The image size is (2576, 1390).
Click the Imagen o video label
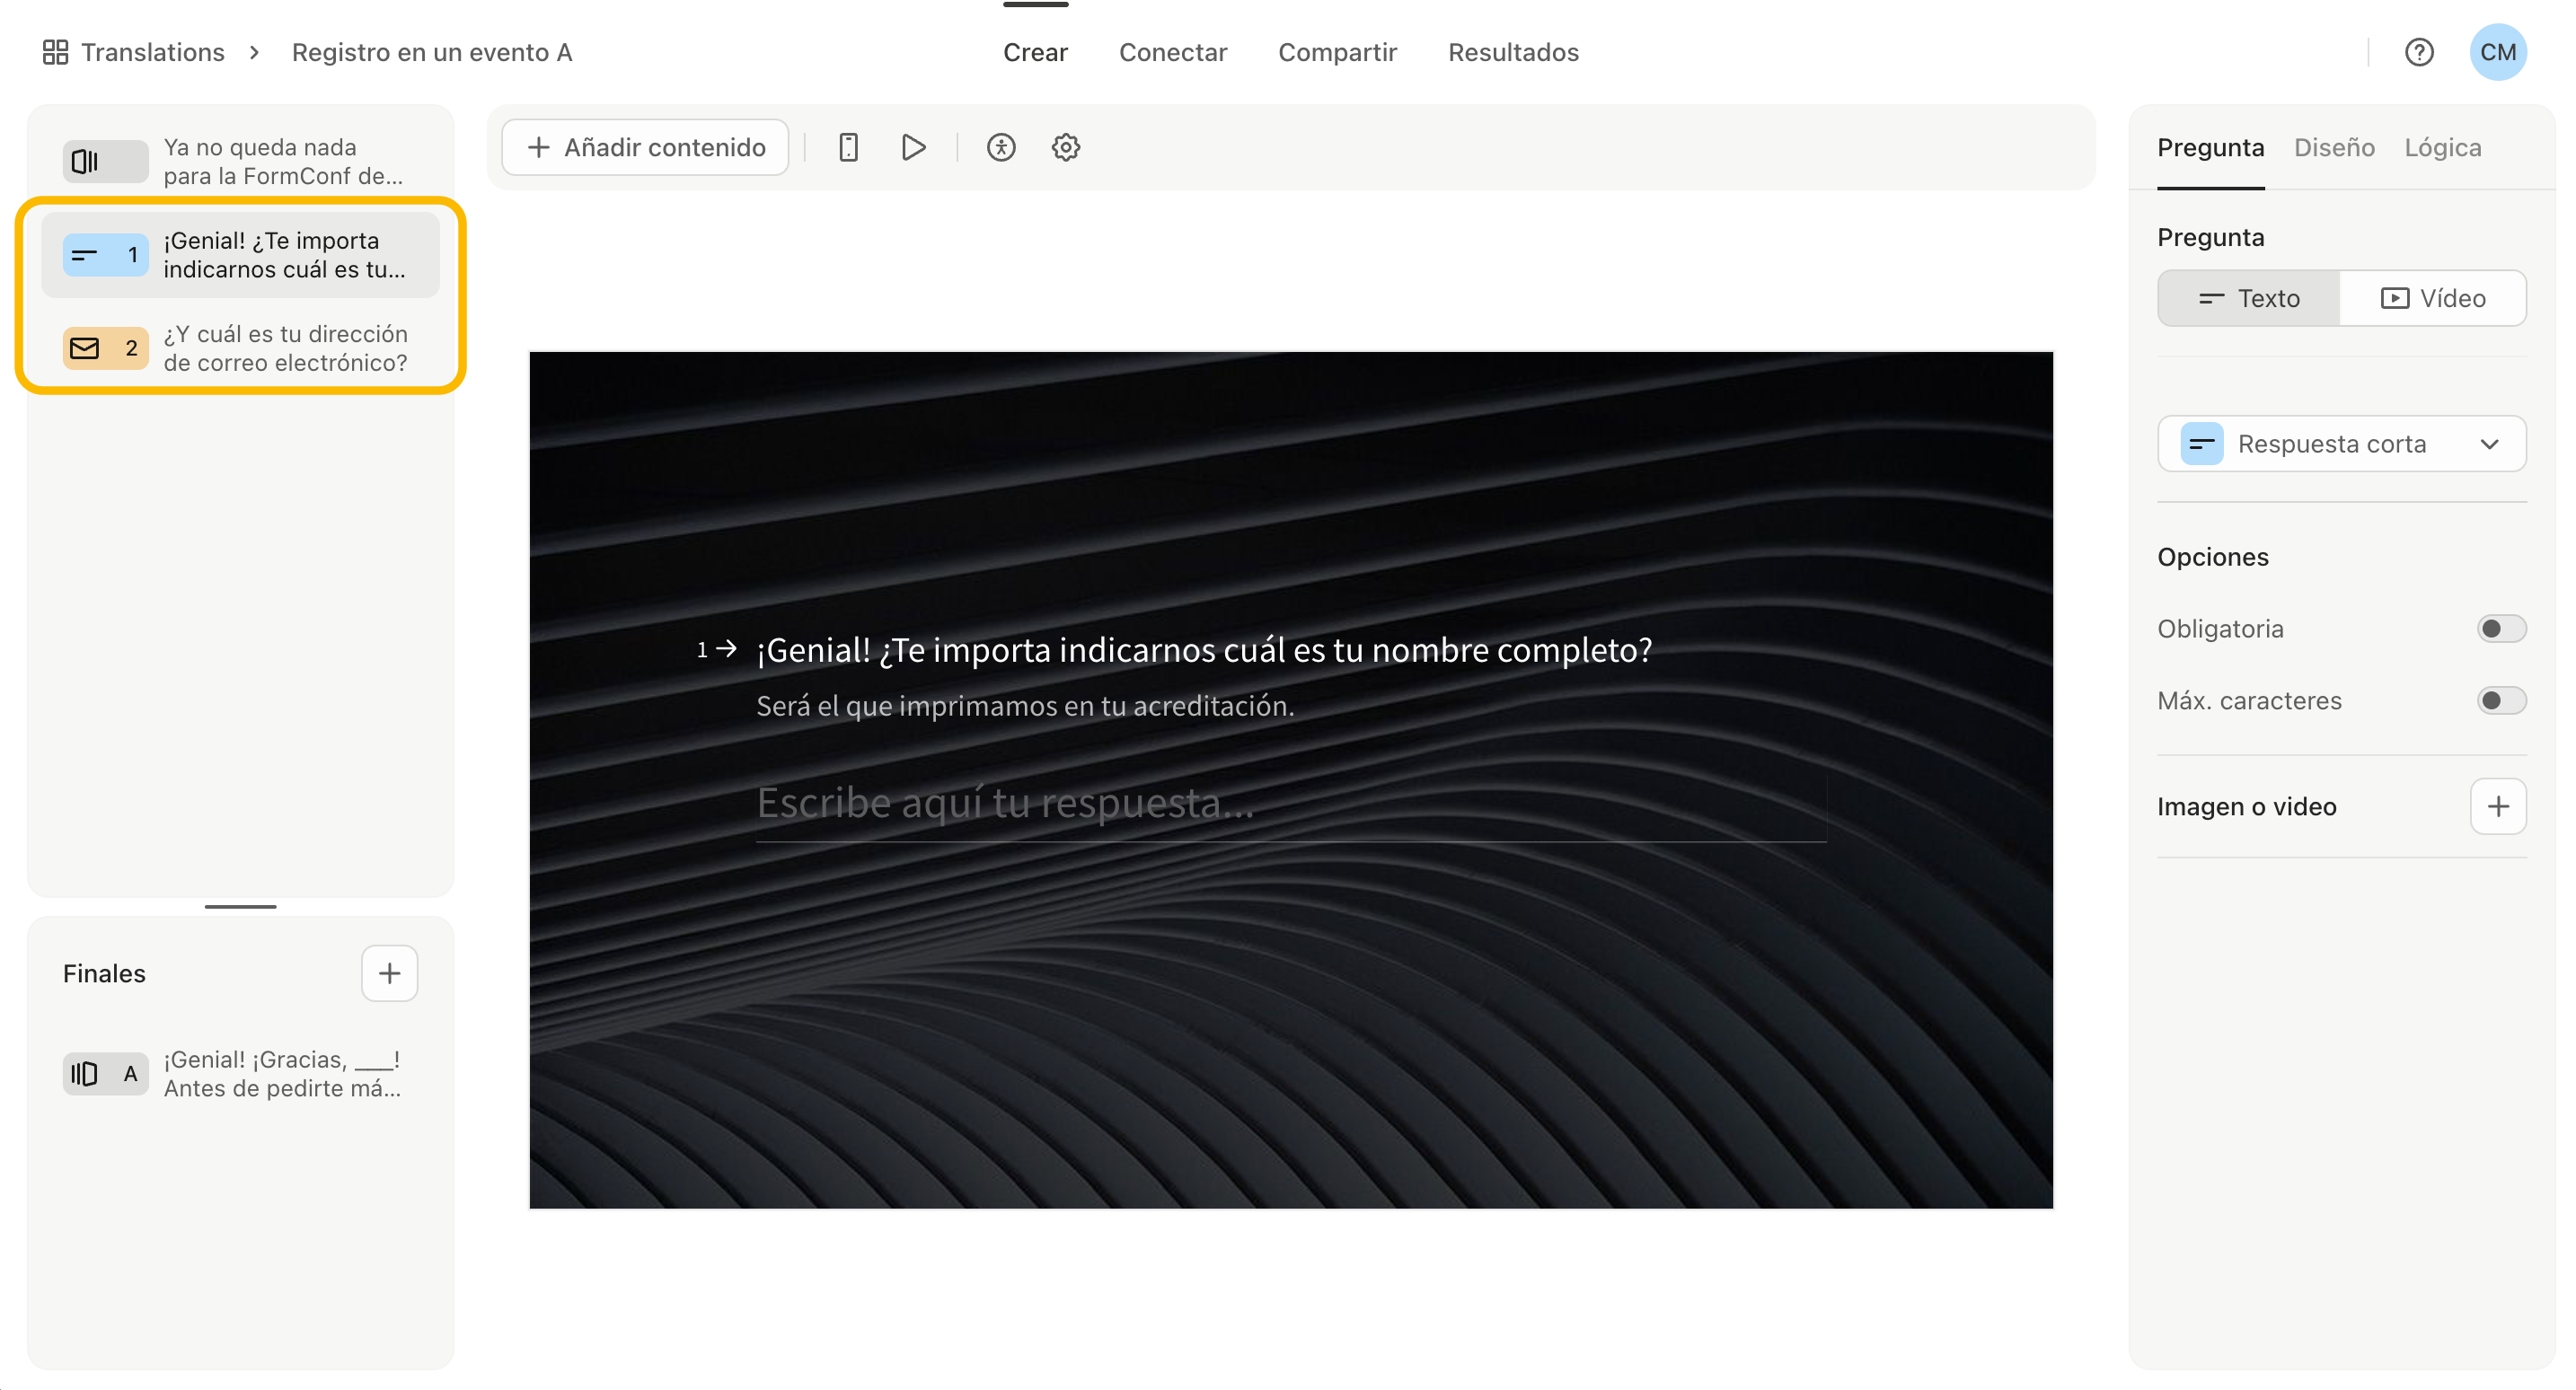click(x=2246, y=806)
